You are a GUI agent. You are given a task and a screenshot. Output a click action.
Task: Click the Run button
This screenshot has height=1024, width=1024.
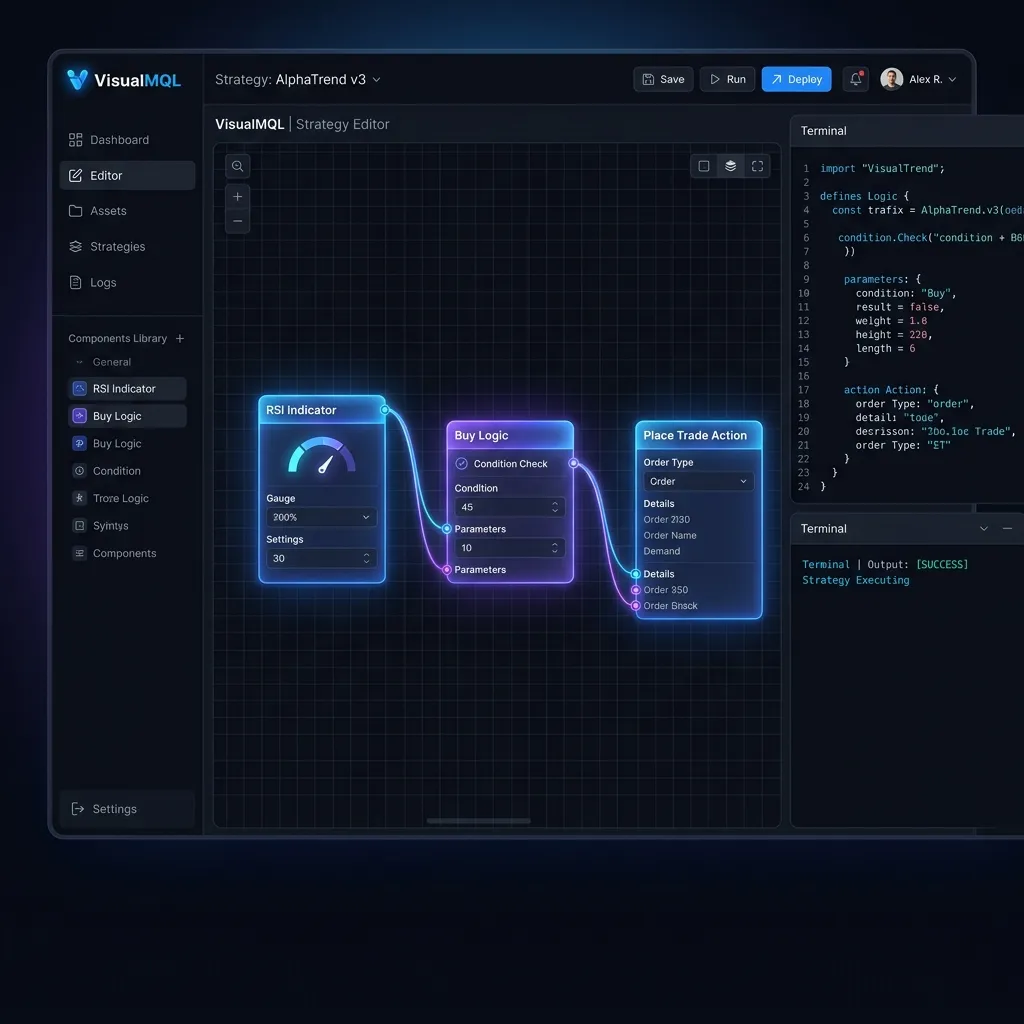point(728,79)
